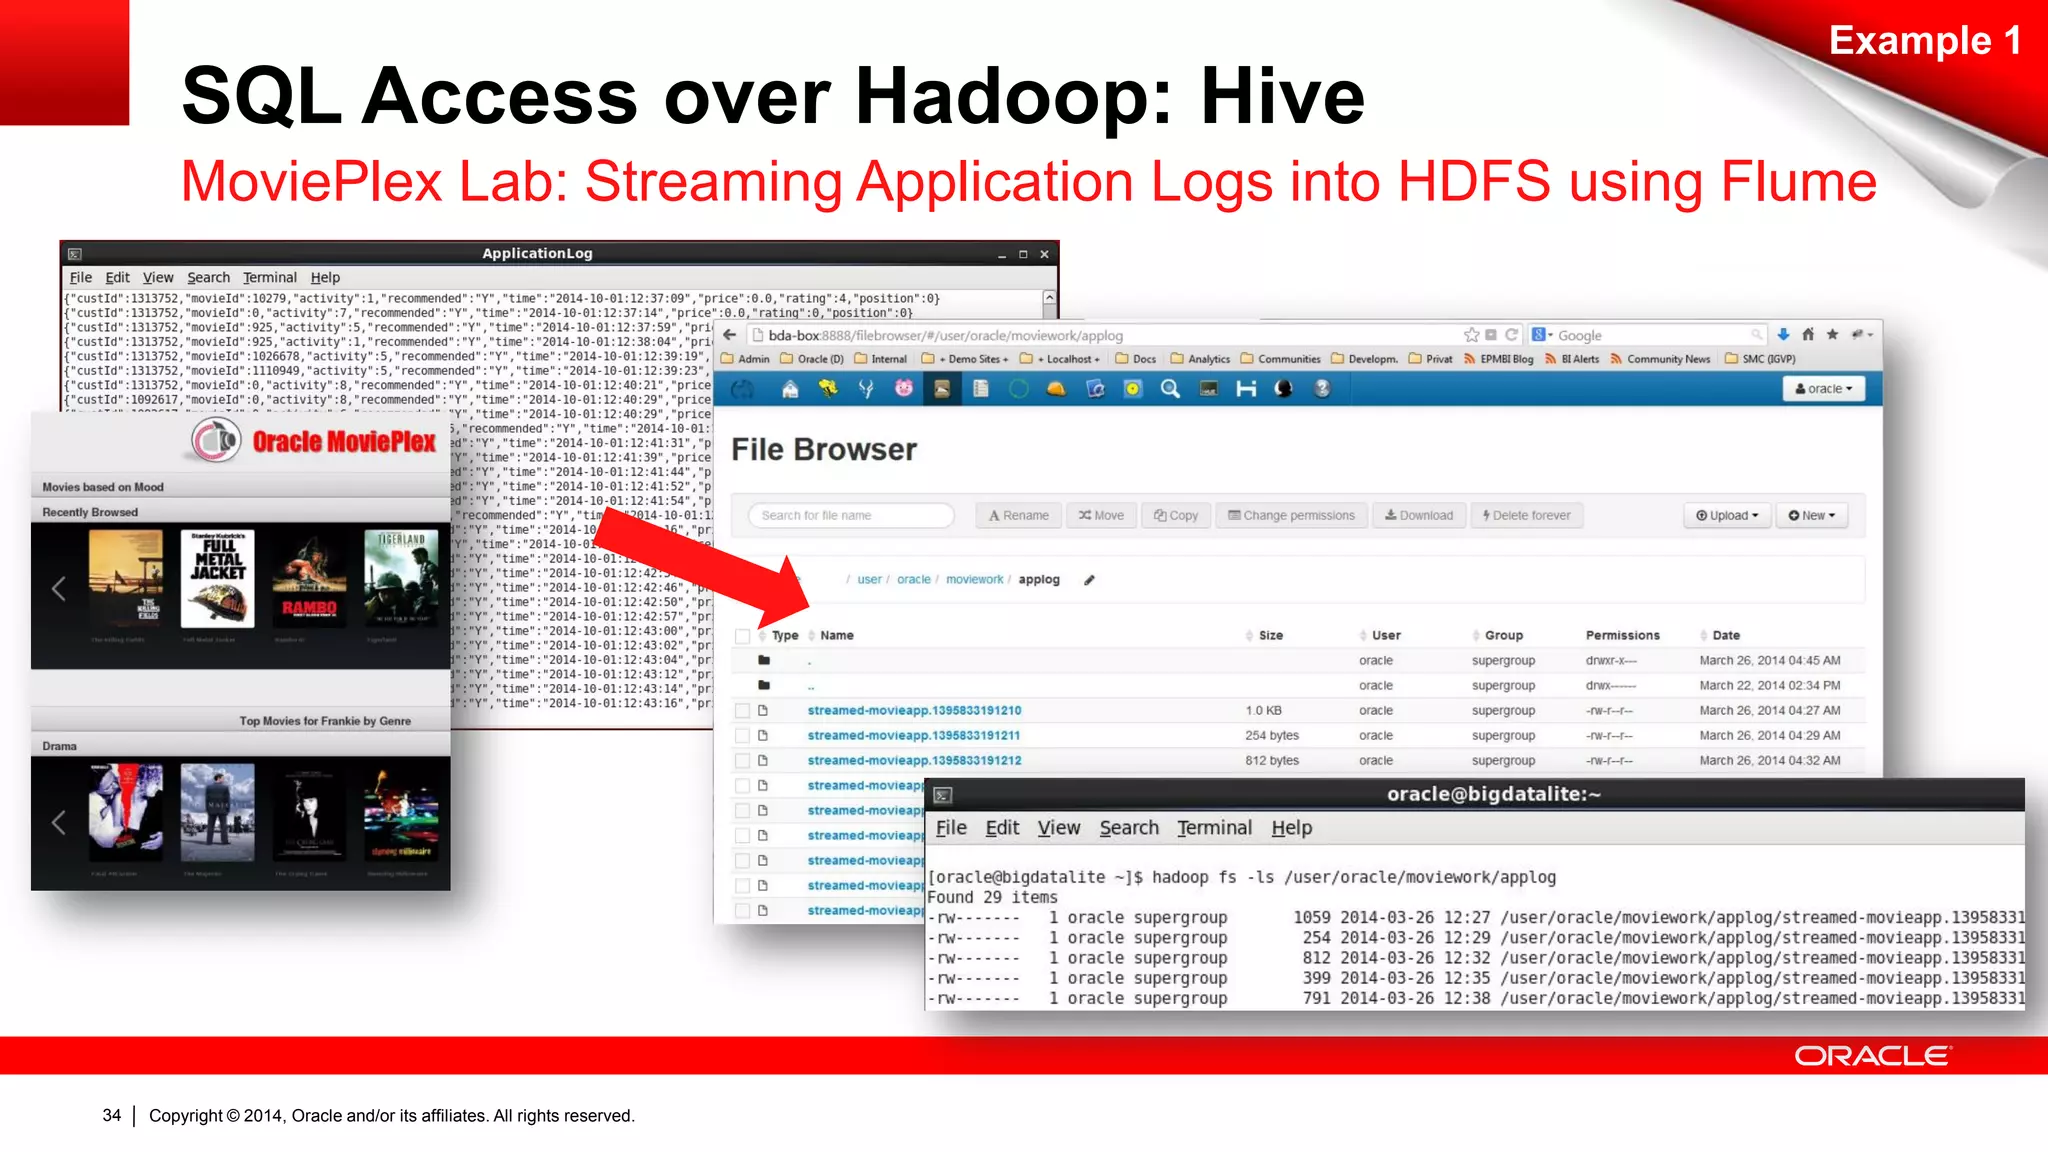
Task: Open the Pig editor icon
Action: (x=904, y=389)
